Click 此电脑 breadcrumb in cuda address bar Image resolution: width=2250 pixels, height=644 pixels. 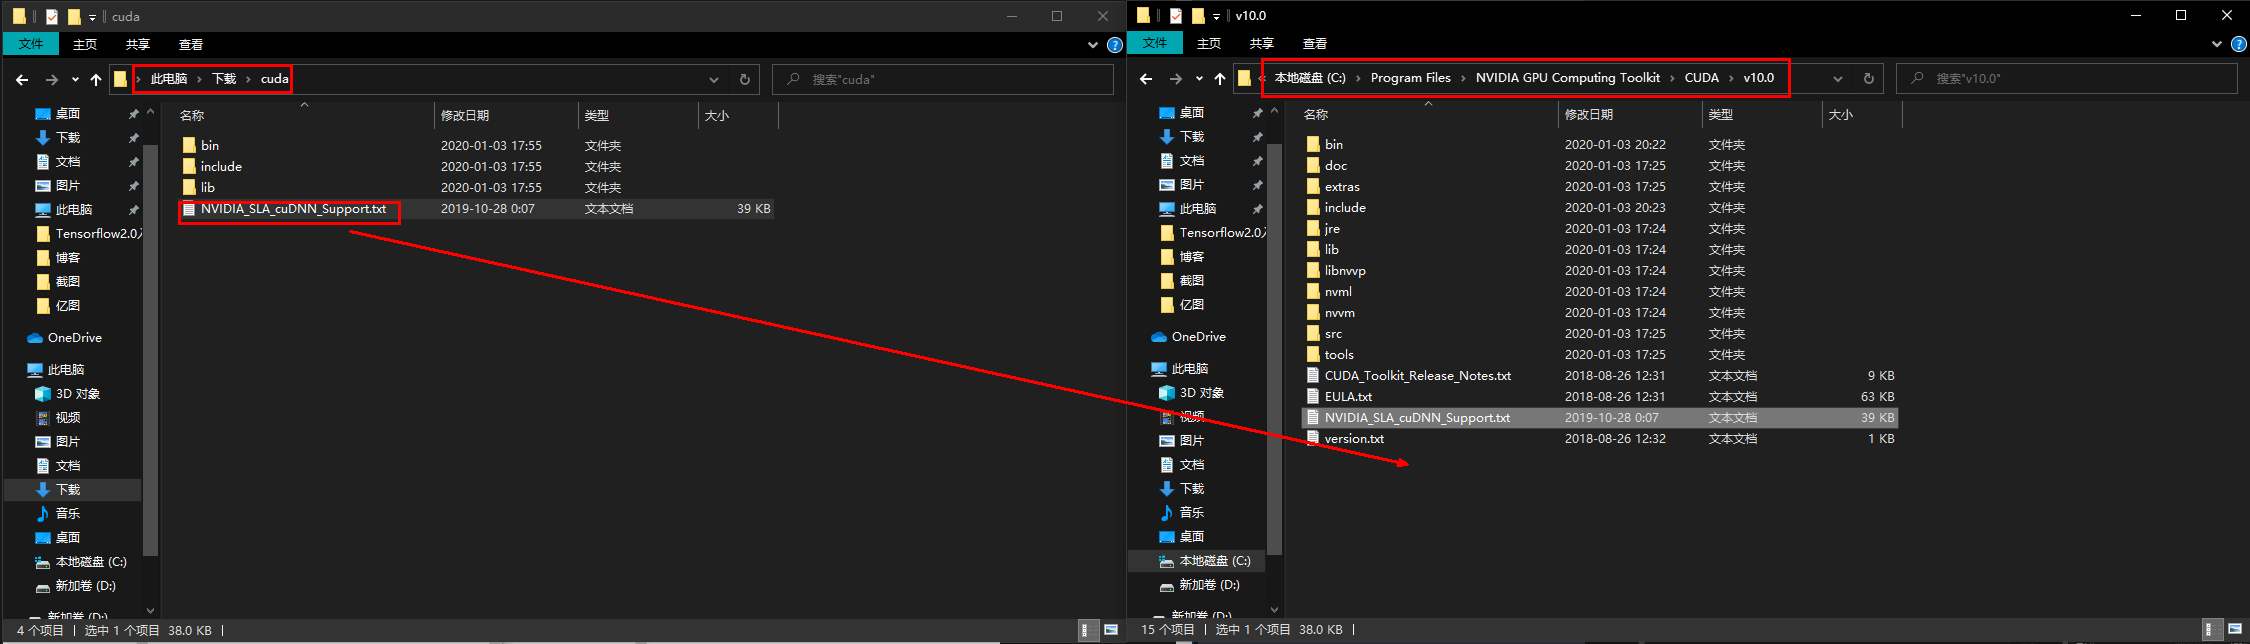tap(169, 79)
